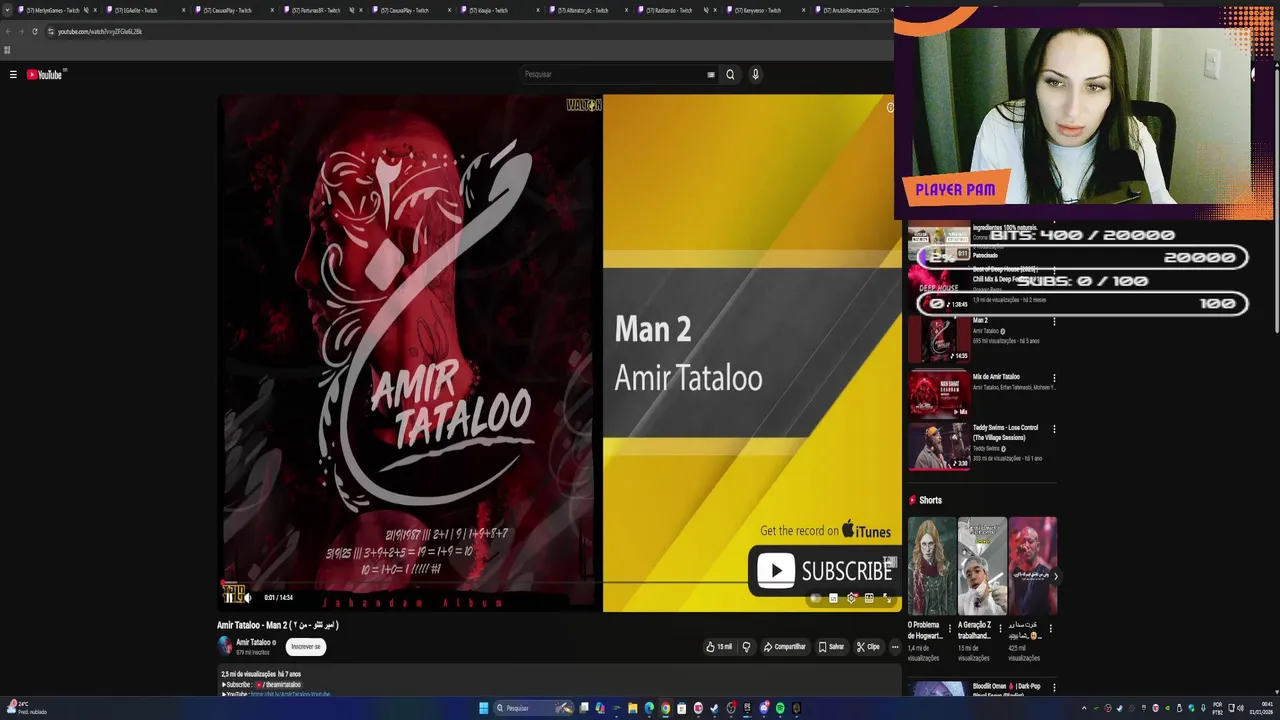Like the video (15 mil)
Screen dimensions: 1280x720
pyautogui.click(x=719, y=647)
